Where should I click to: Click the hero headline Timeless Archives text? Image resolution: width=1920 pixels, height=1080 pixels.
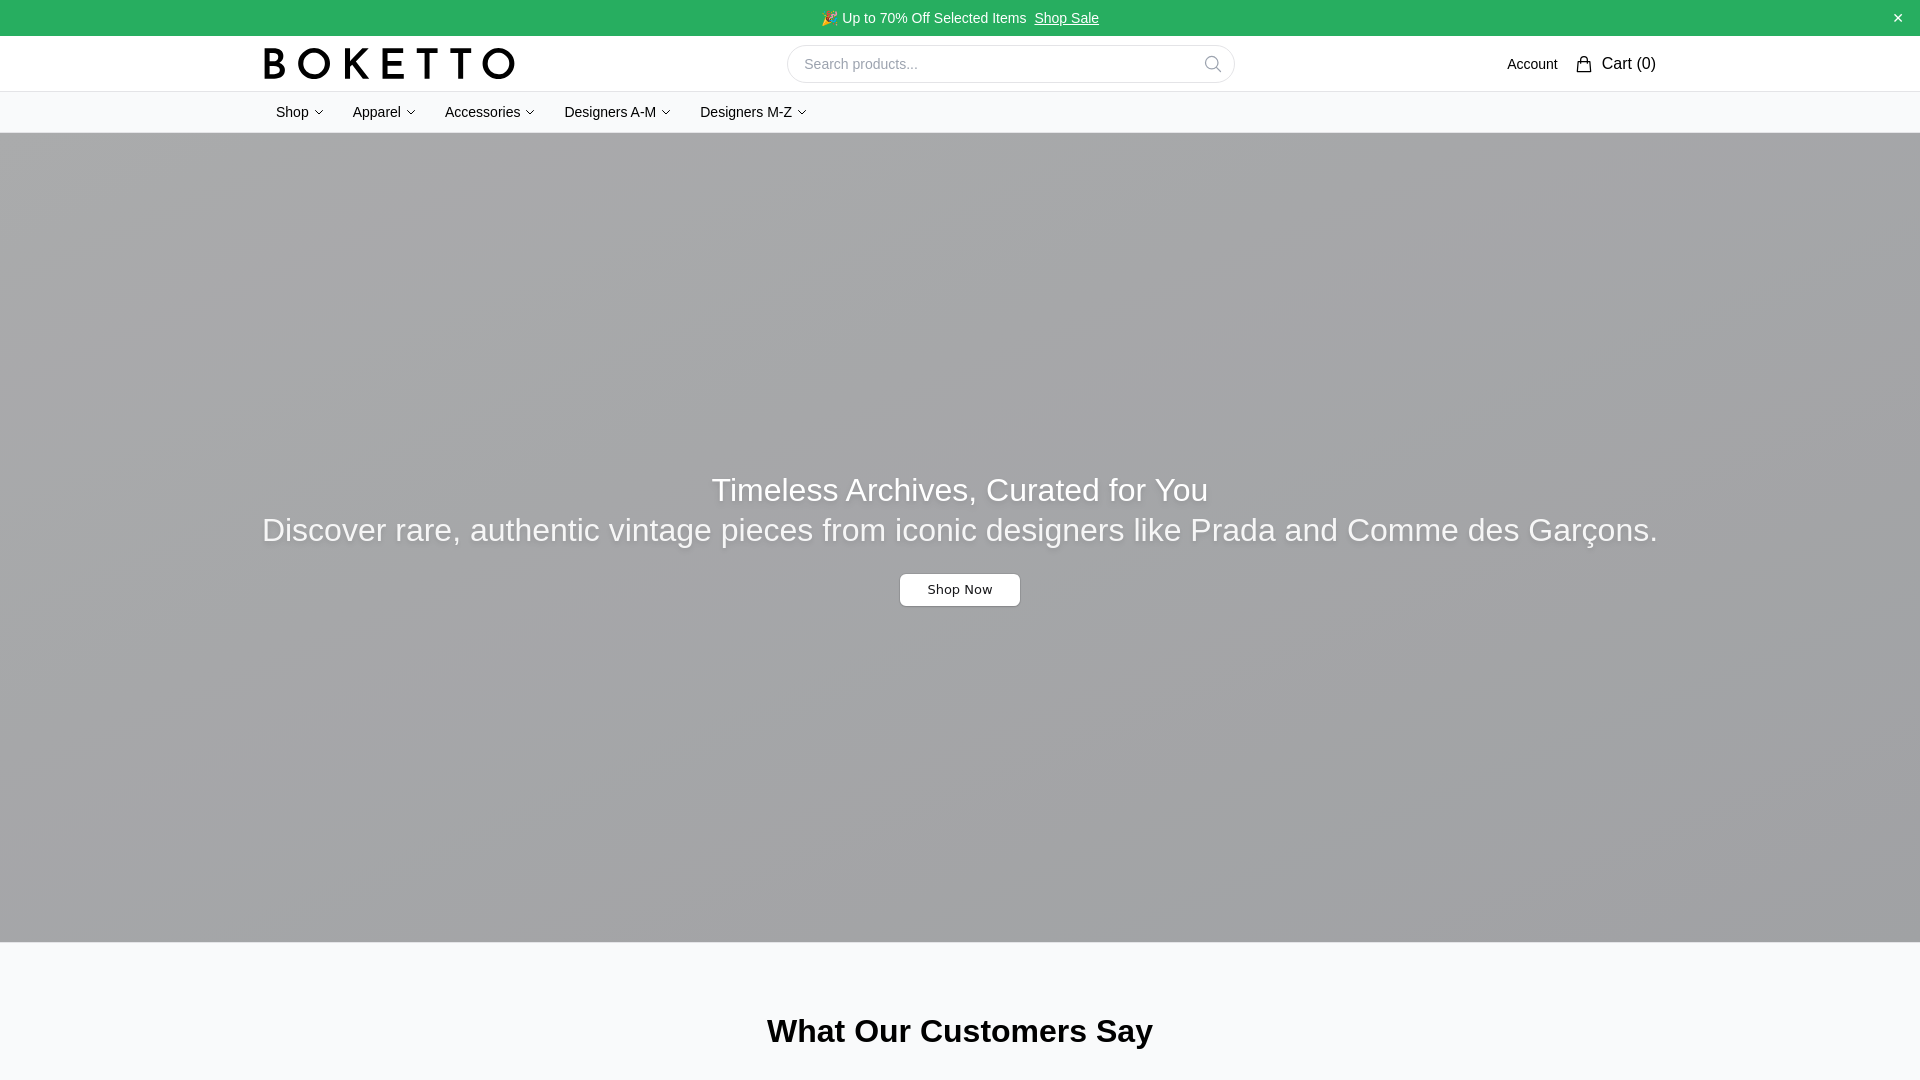tap(960, 490)
